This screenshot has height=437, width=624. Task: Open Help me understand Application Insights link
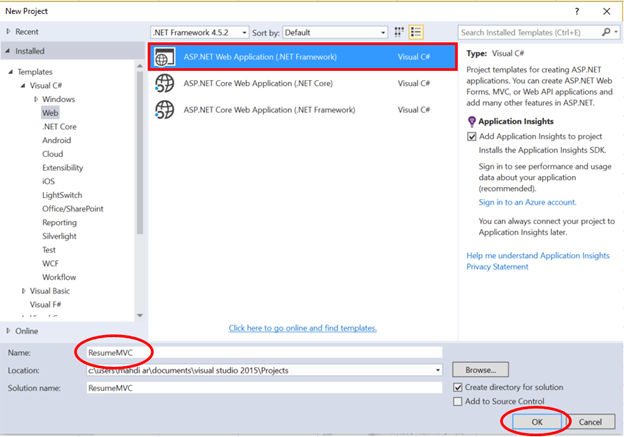click(538, 256)
